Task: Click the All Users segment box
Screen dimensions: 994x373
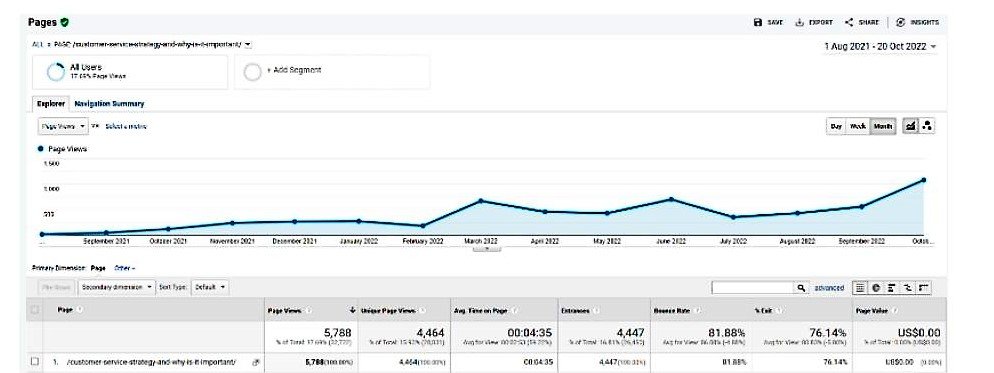Action: coord(130,72)
